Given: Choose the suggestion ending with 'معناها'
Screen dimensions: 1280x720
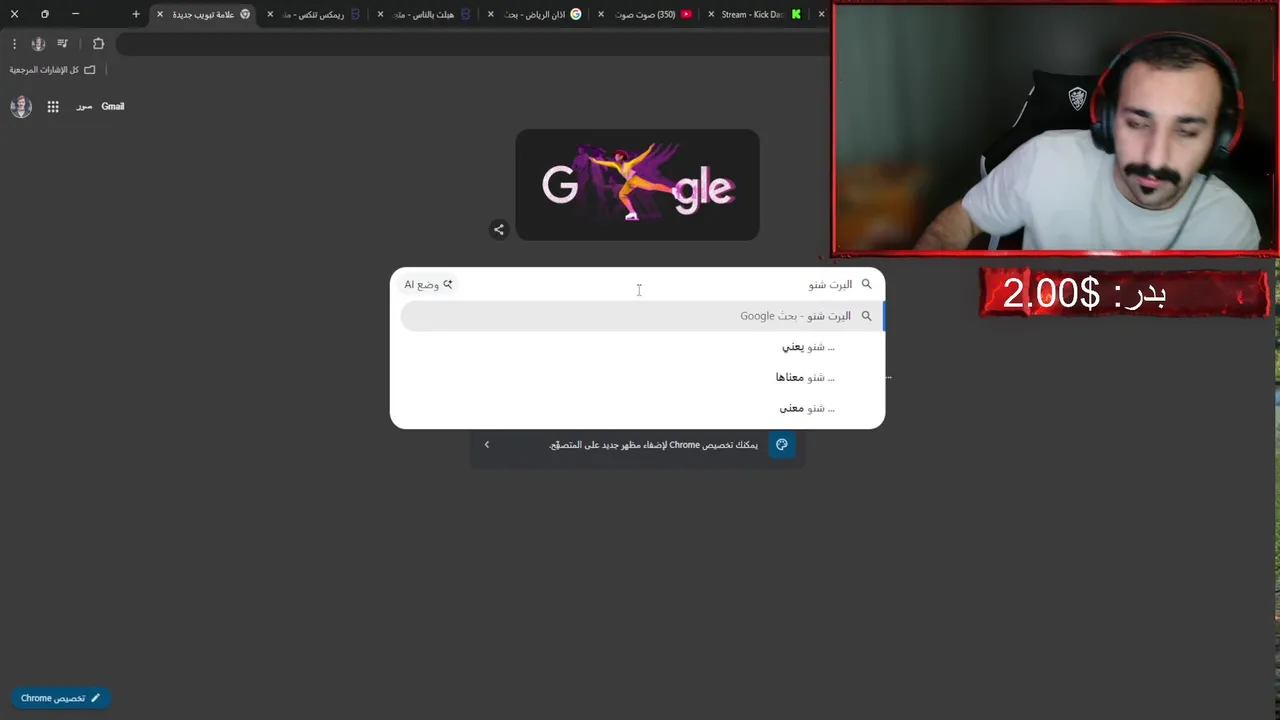Looking at the screenshot, I should coord(638,377).
